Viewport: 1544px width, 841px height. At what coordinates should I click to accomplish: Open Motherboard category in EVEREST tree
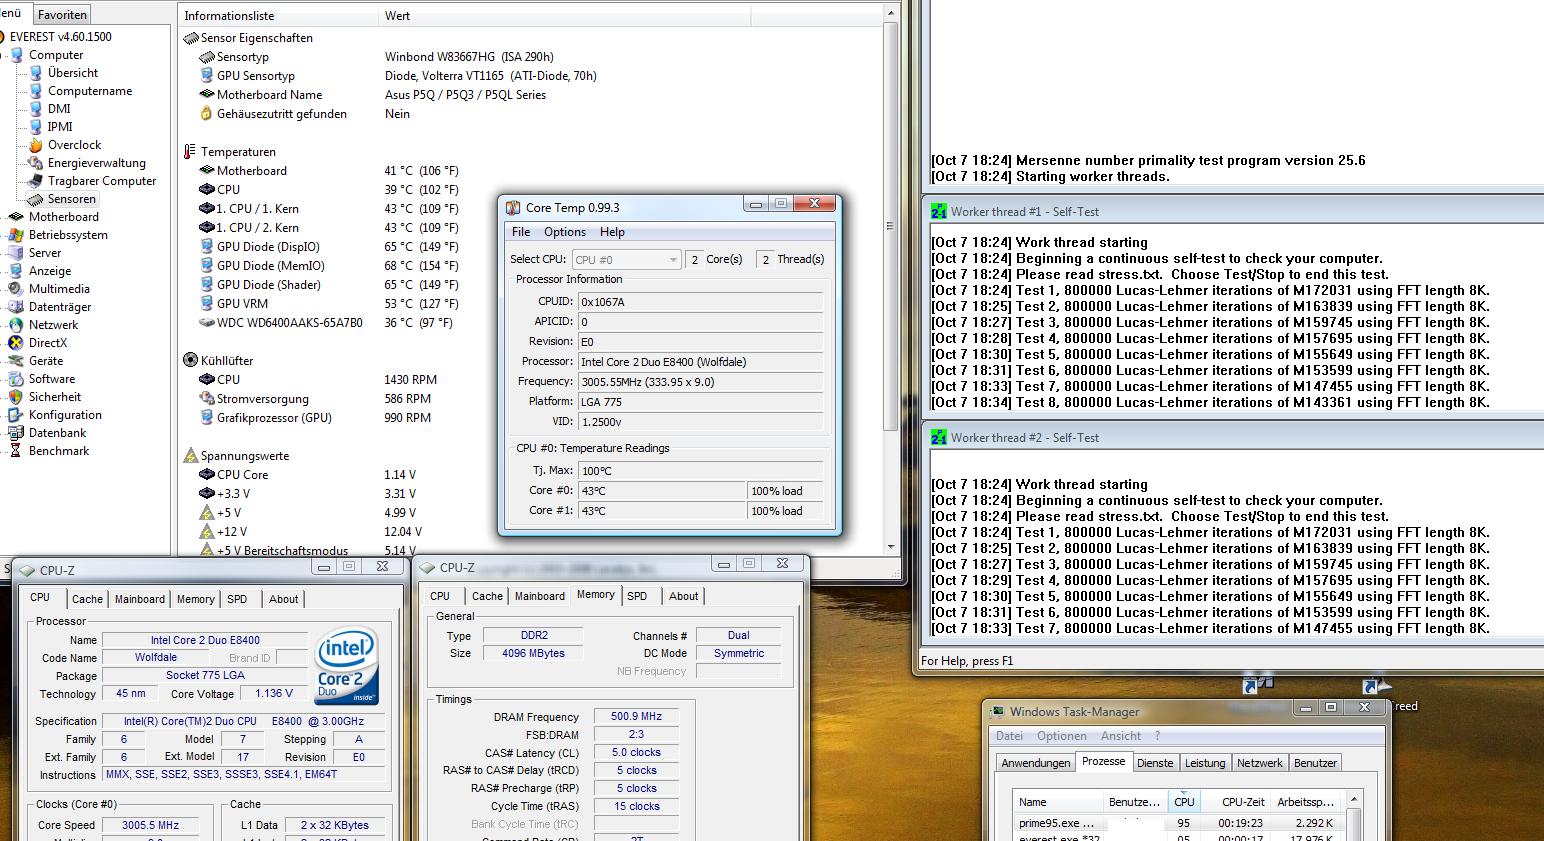[64, 217]
